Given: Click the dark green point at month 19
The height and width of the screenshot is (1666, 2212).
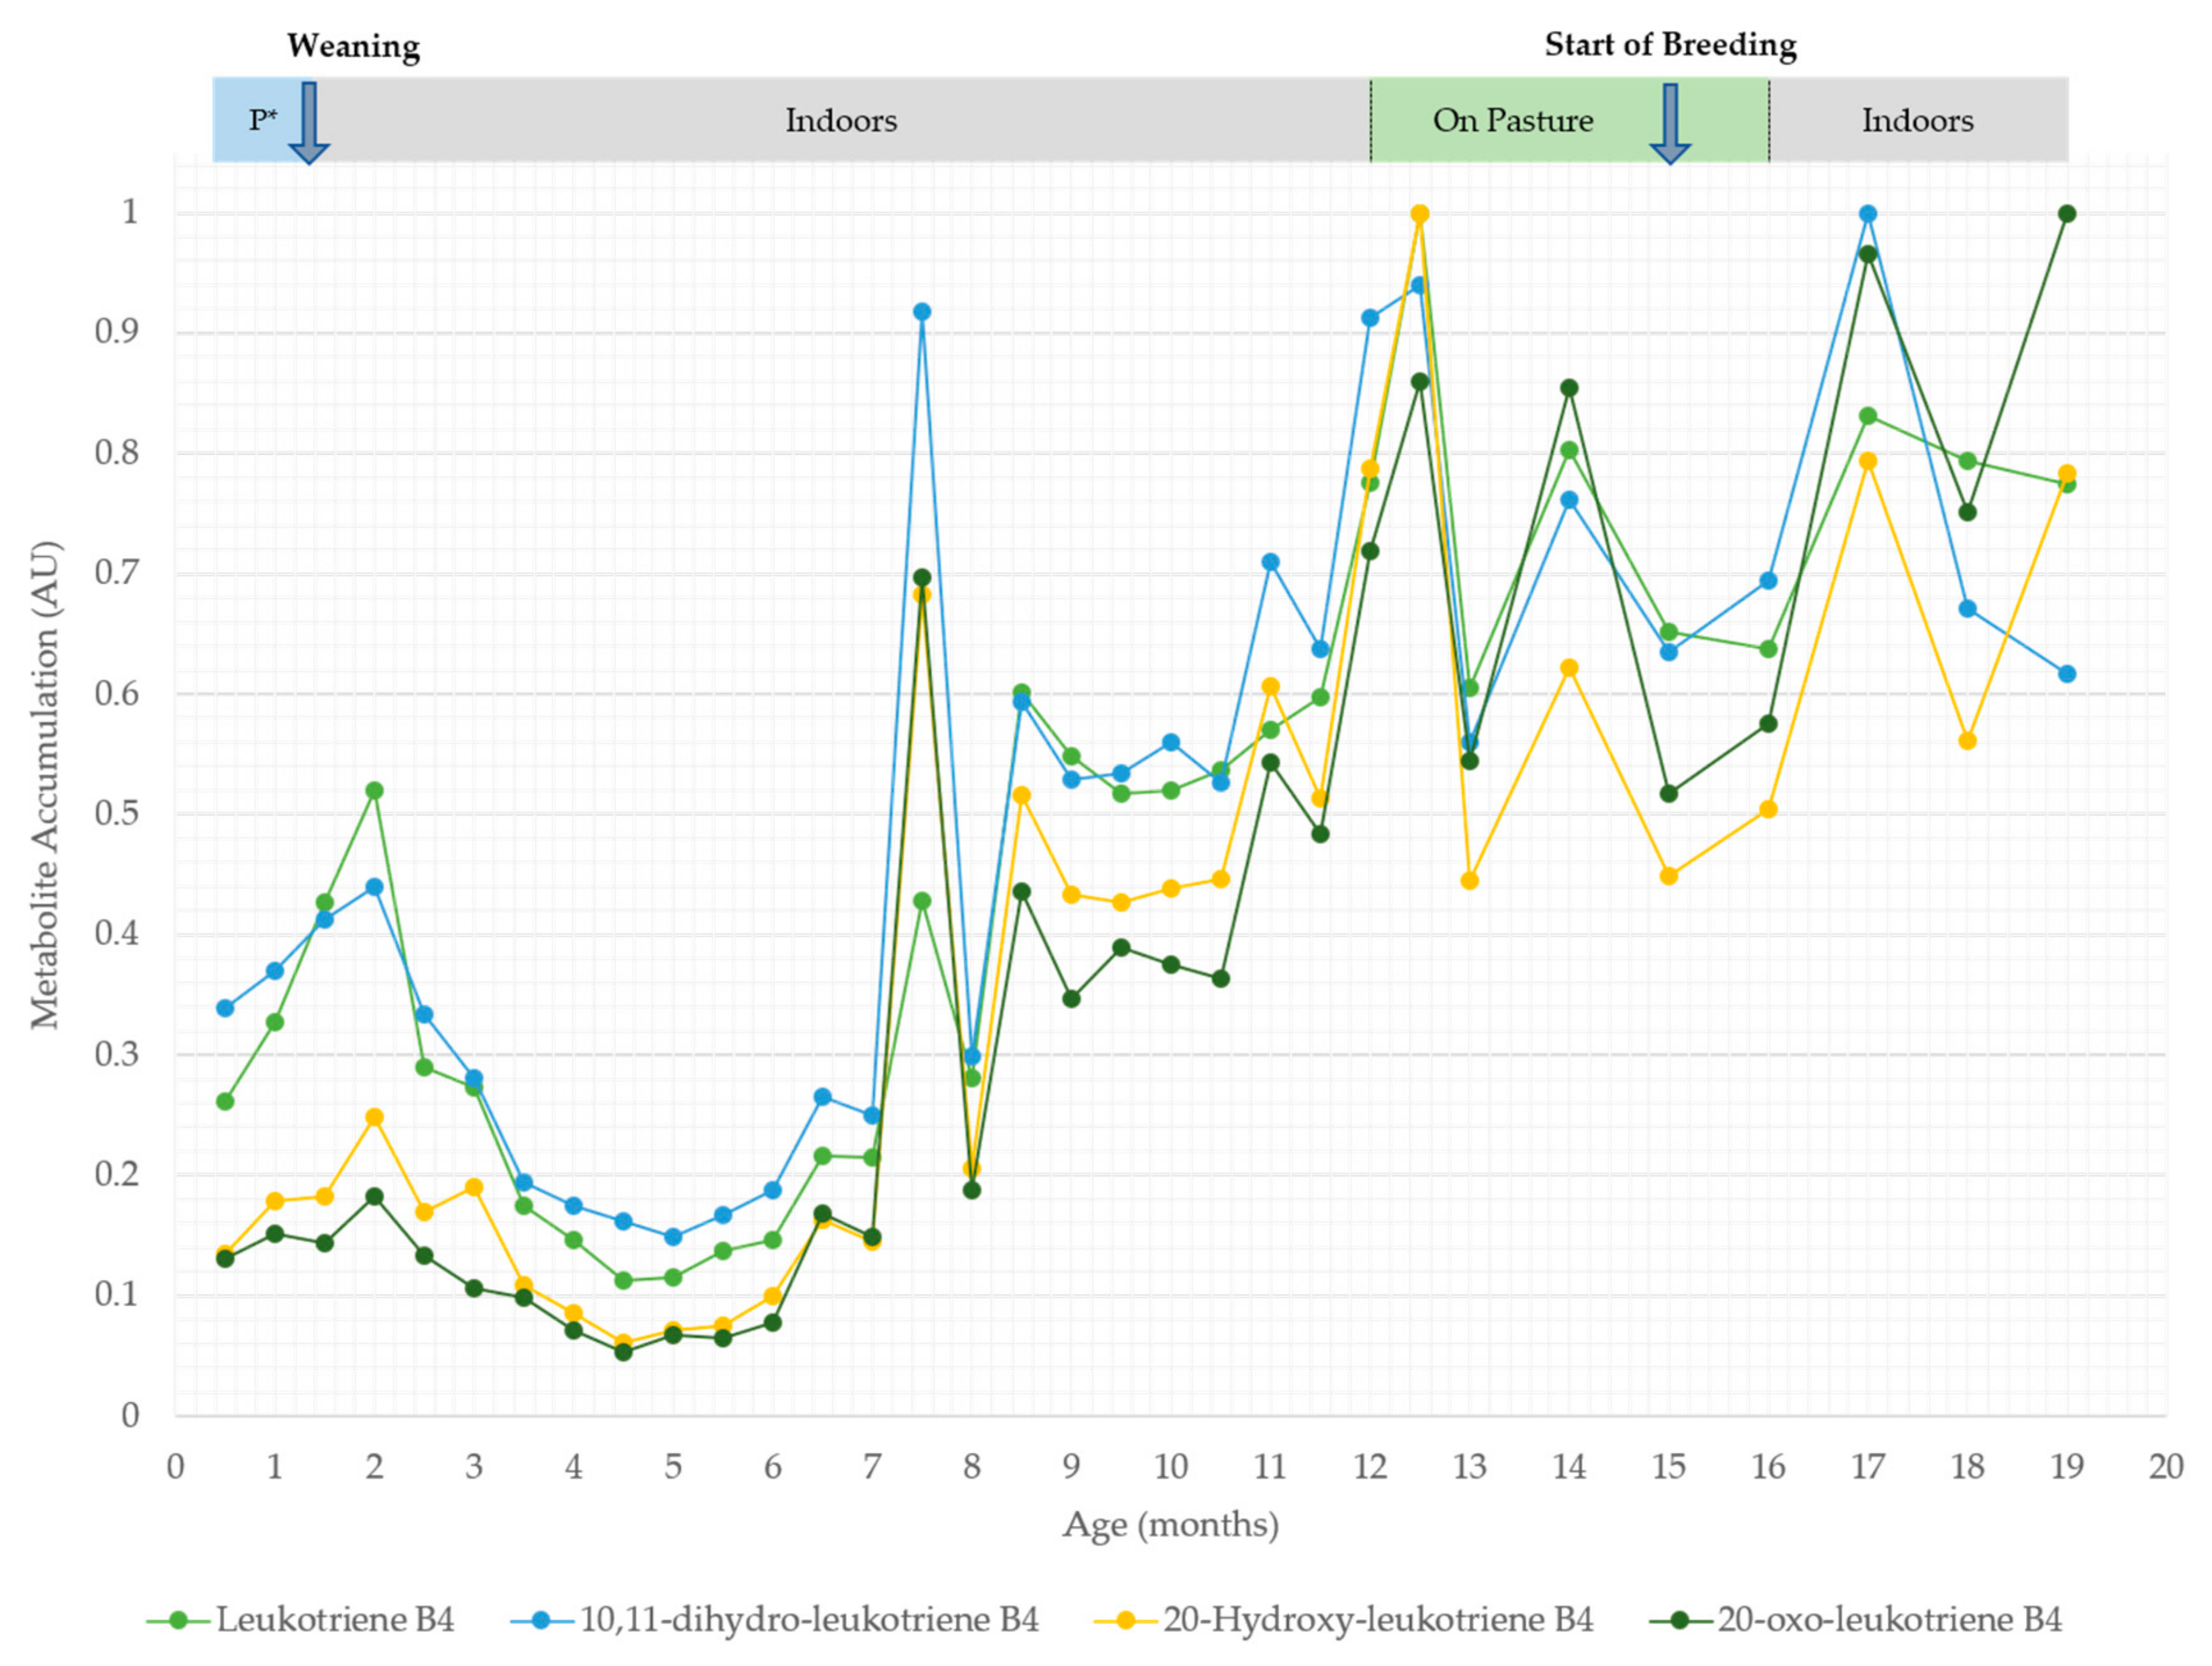Looking at the screenshot, I should coord(2067,214).
